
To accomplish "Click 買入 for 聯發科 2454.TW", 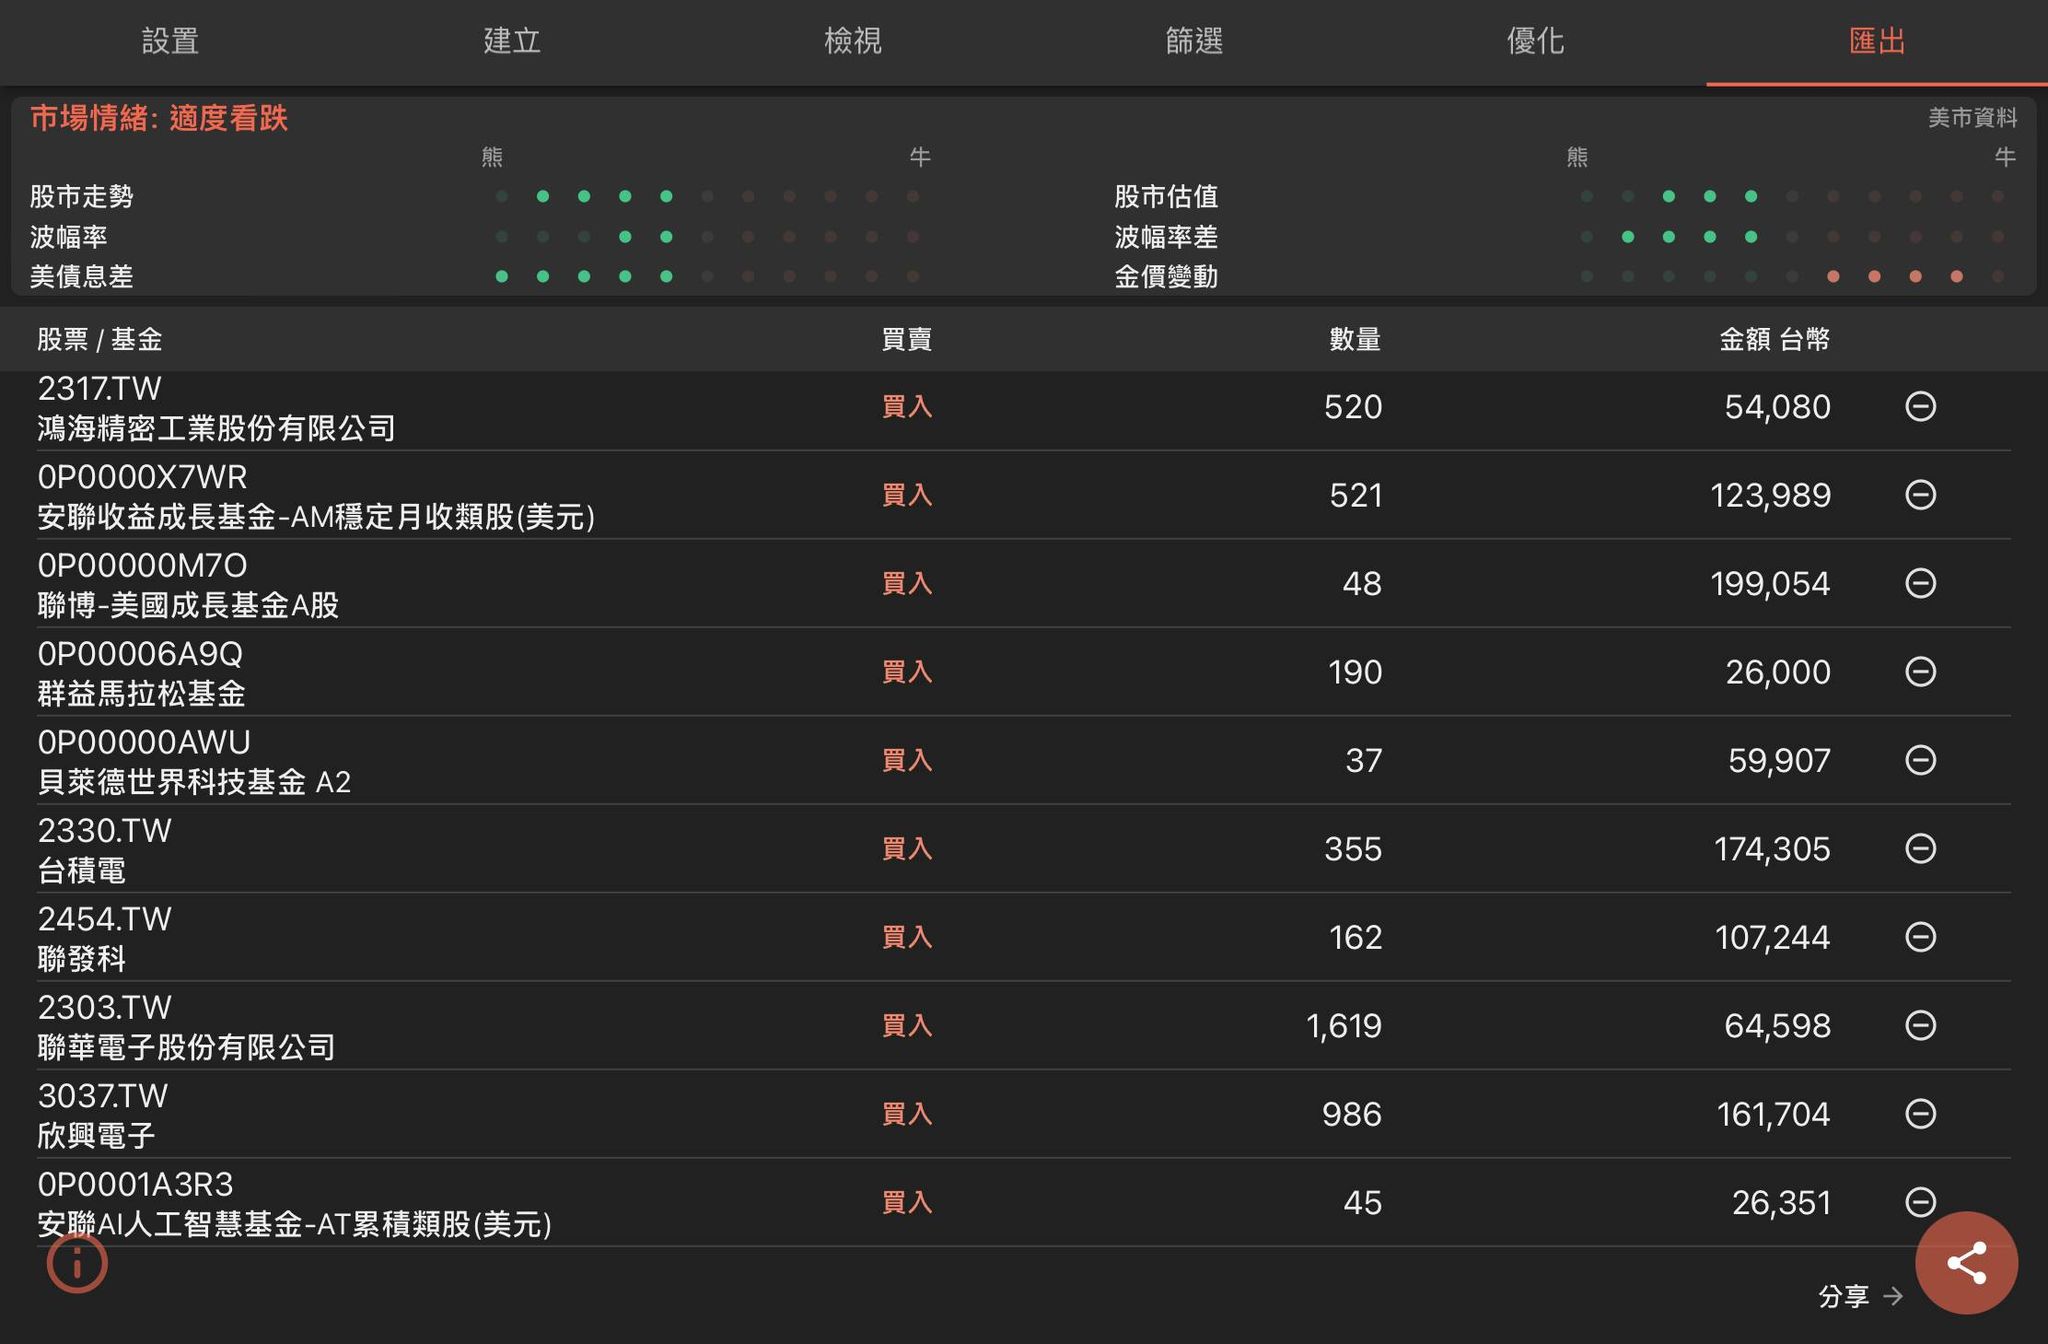I will [x=906, y=937].
